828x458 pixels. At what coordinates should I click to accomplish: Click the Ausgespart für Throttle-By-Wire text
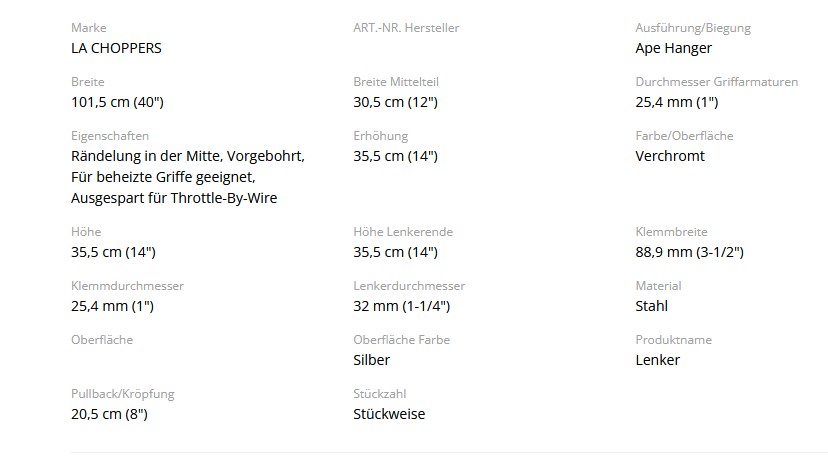174,198
